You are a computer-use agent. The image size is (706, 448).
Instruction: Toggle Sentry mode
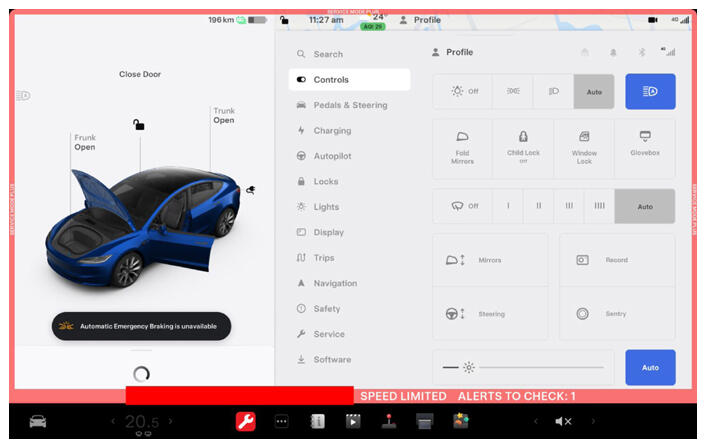pos(617,313)
